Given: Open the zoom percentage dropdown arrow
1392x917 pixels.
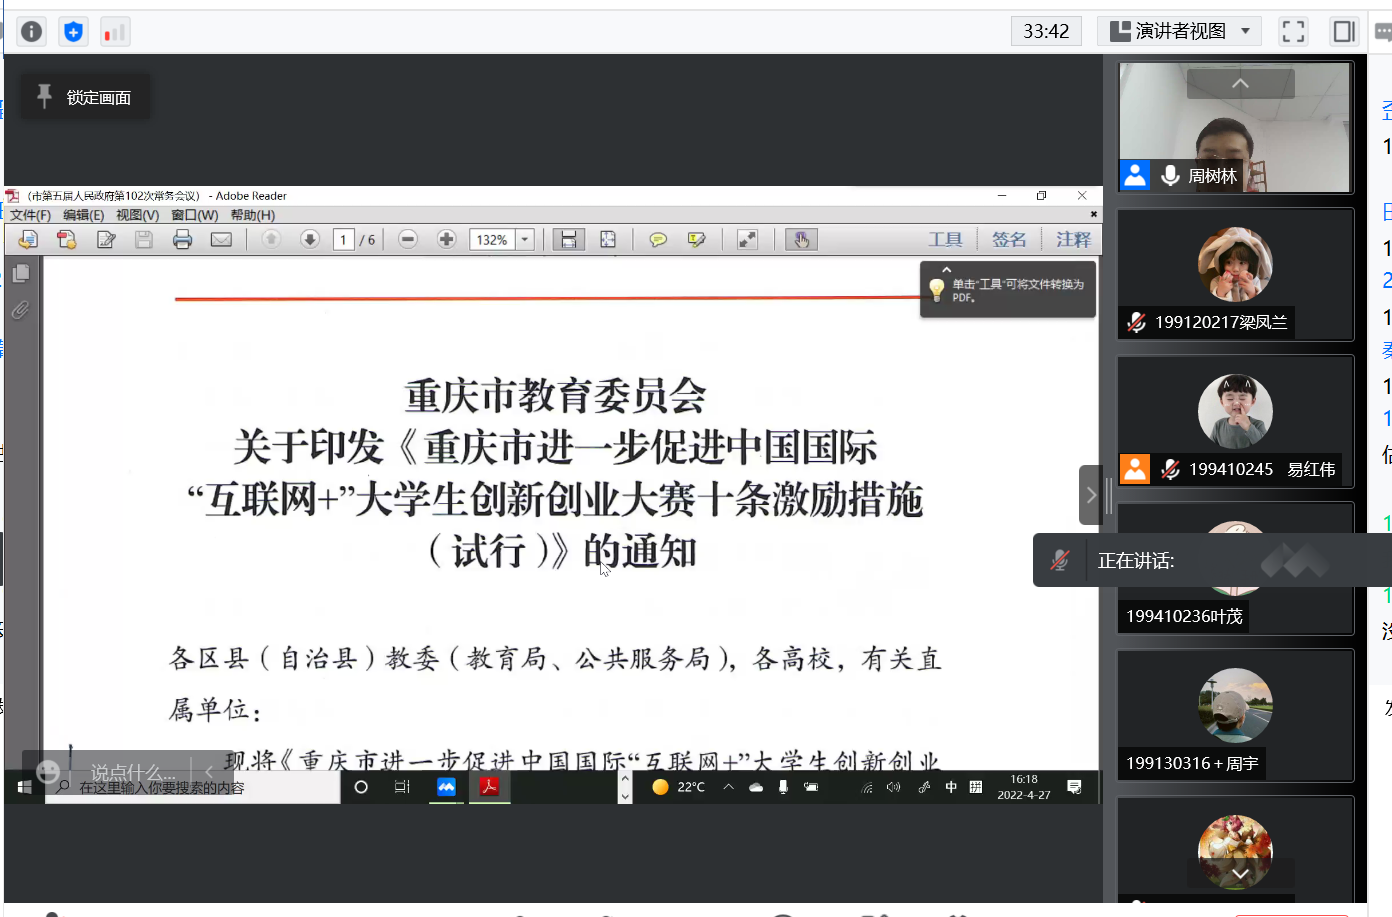Looking at the screenshot, I should pyautogui.click(x=525, y=239).
